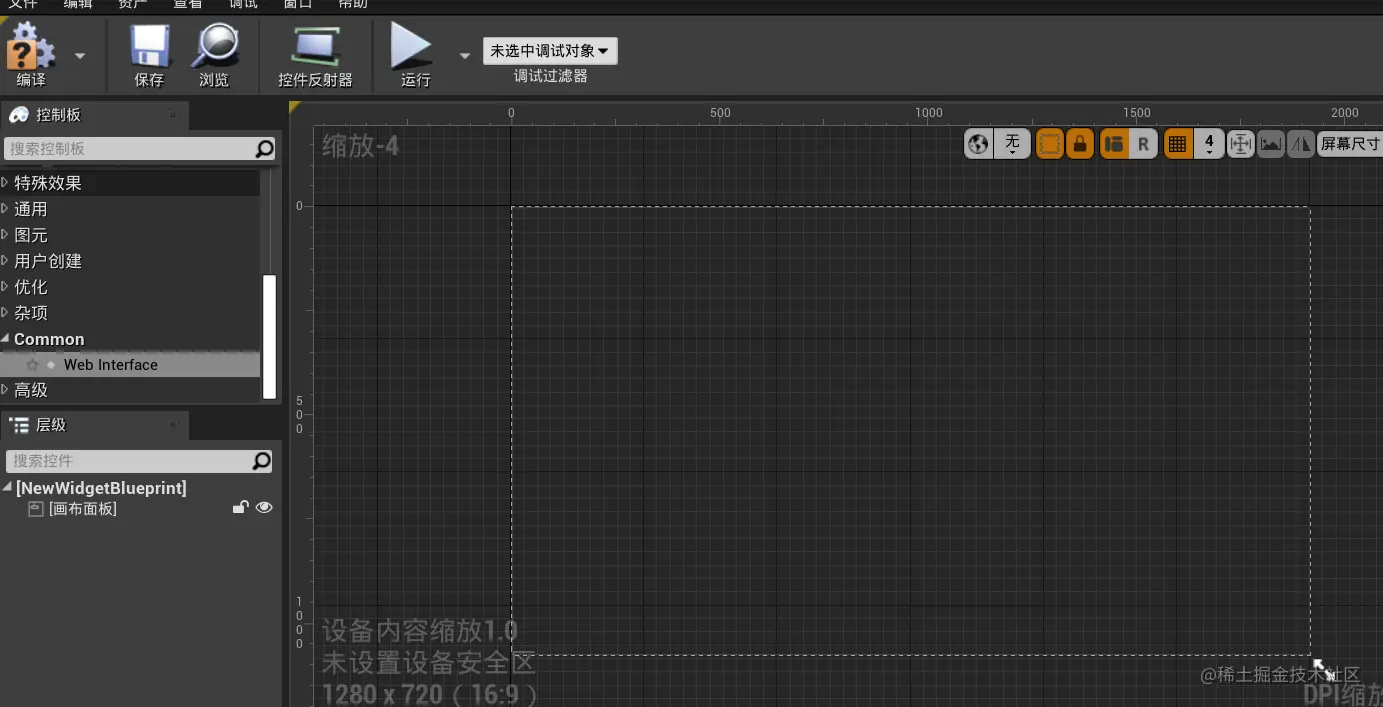This screenshot has width=1383, height=707.
Task: Open the grid snap size 4 dropdown
Action: point(1209,144)
